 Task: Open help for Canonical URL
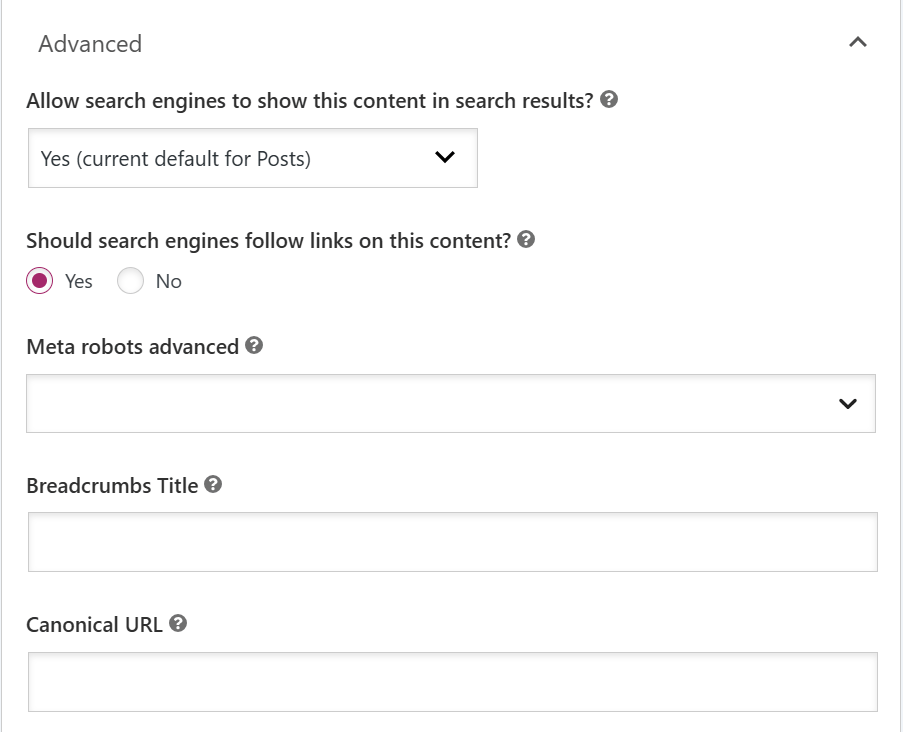pyautogui.click(x=179, y=624)
